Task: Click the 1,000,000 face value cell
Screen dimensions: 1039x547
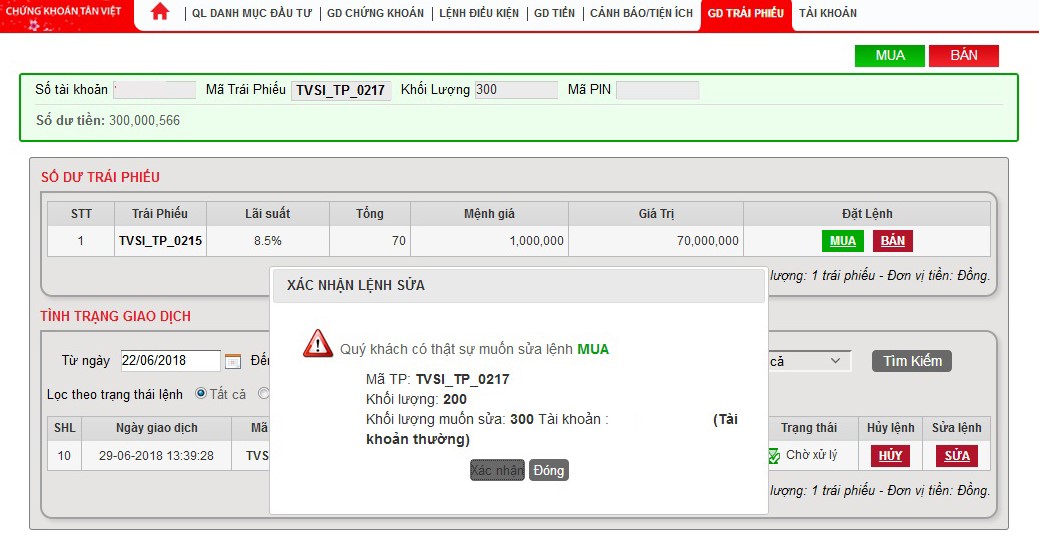Action: 489,241
